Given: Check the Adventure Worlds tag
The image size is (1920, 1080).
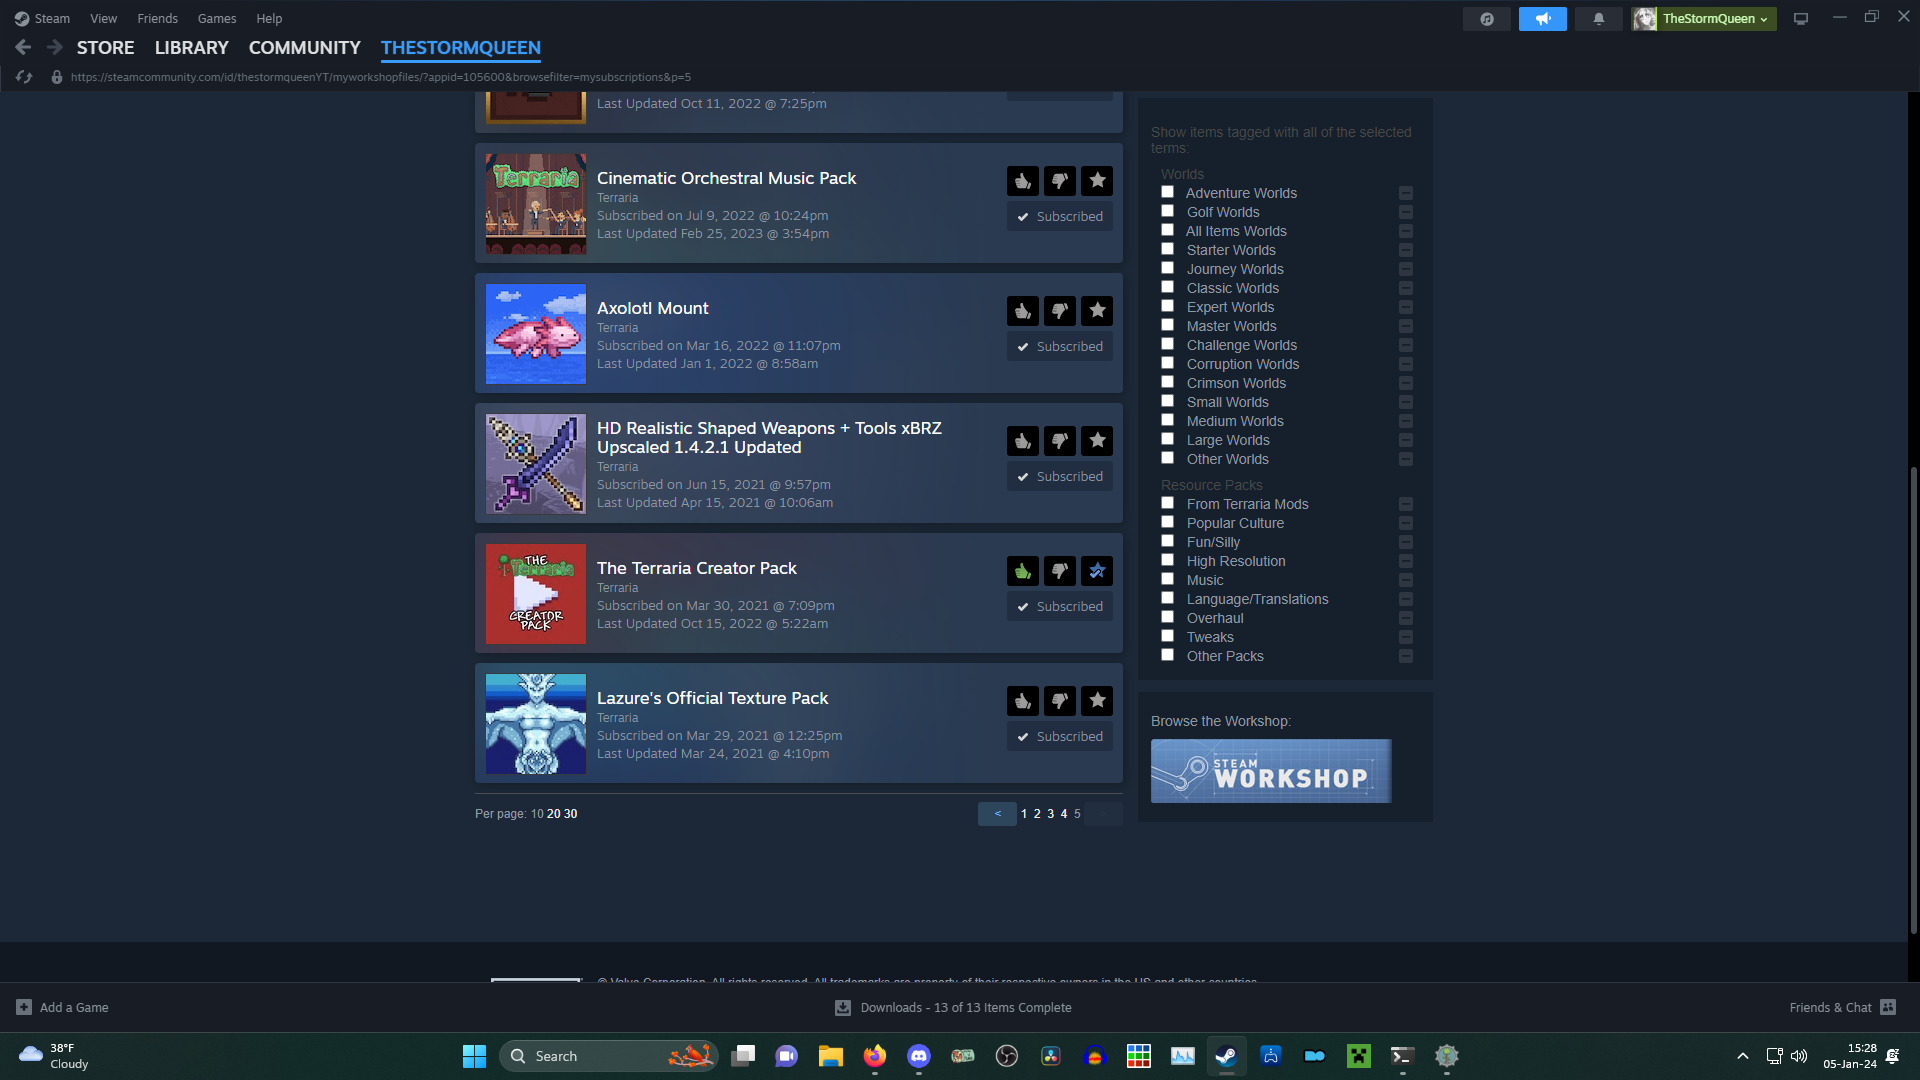Looking at the screenshot, I should coord(1167,192).
